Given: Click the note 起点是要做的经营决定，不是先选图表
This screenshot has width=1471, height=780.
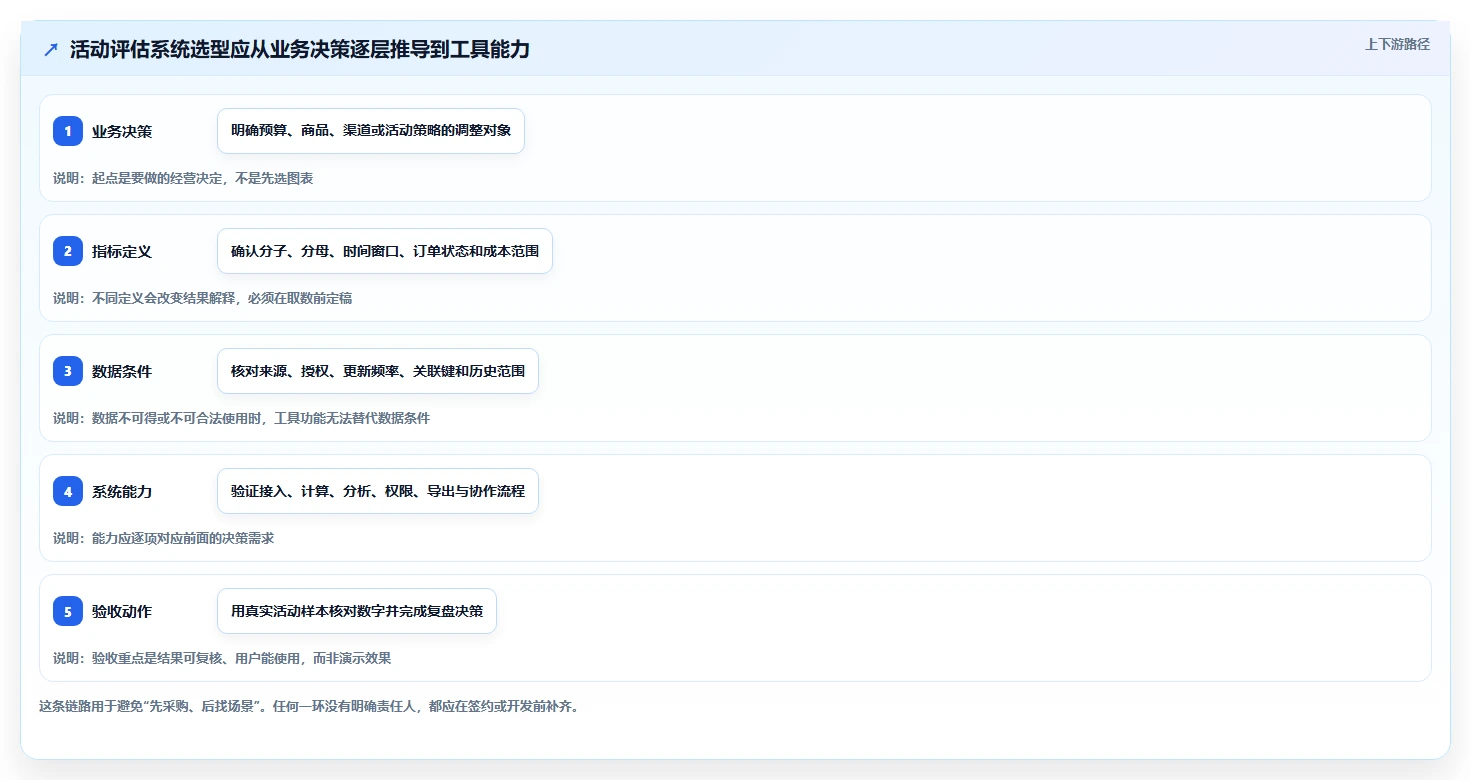Looking at the screenshot, I should [x=183, y=178].
